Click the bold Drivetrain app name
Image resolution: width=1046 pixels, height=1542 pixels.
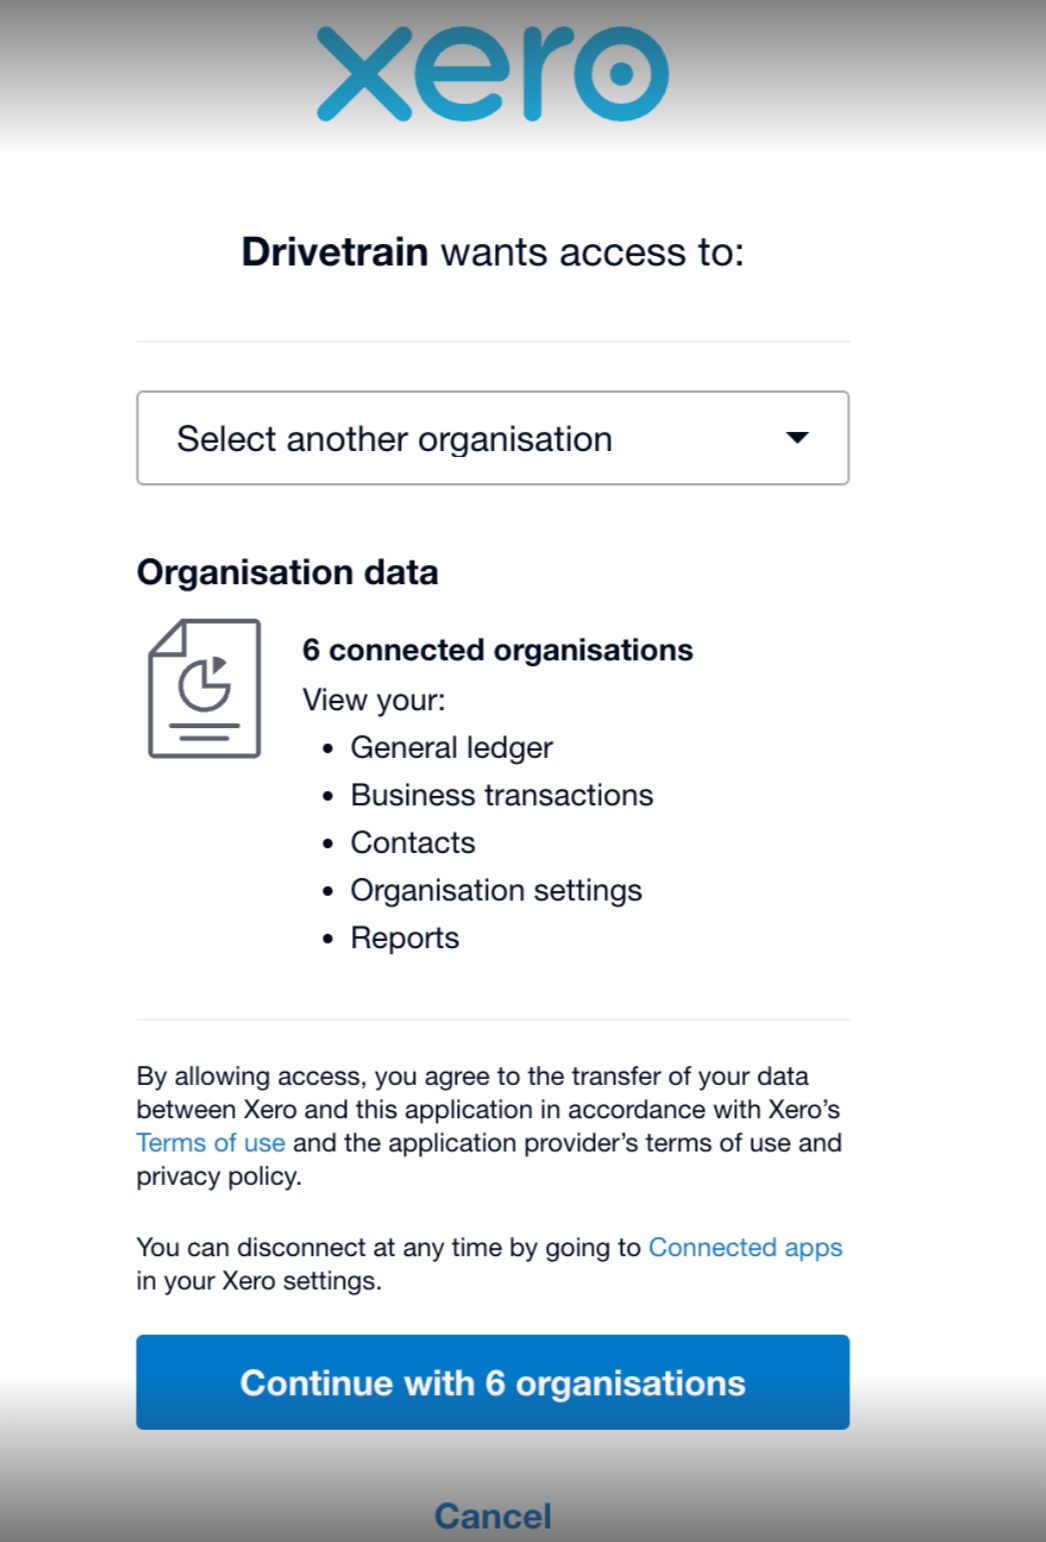335,252
